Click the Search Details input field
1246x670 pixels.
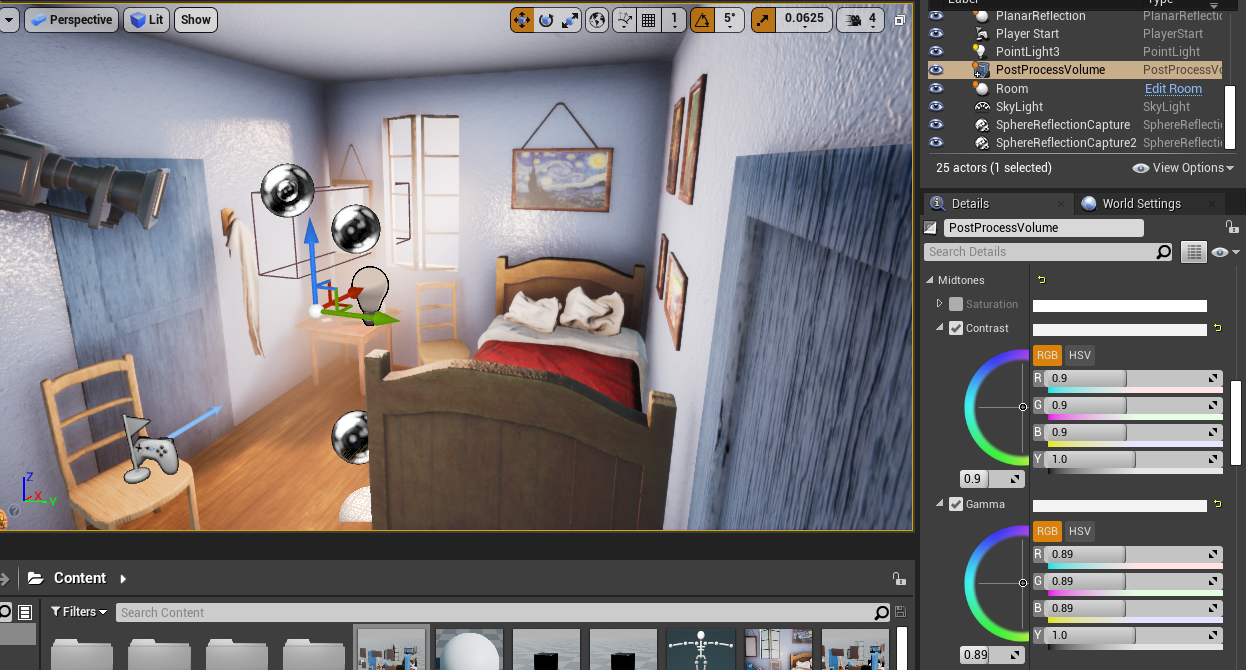click(x=1048, y=252)
